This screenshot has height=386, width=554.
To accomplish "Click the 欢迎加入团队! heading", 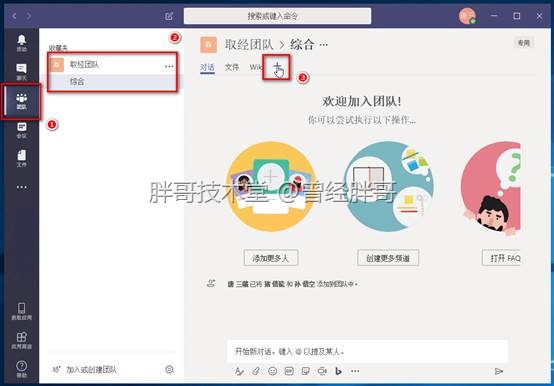I will pyautogui.click(x=361, y=102).
